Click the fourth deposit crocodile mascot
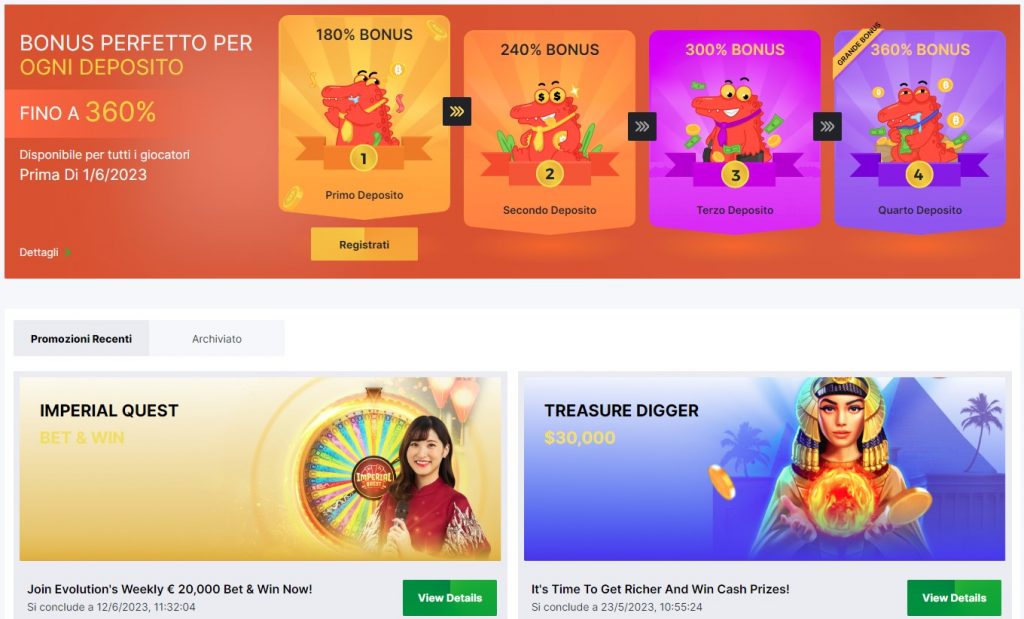1024x619 pixels. [x=914, y=123]
